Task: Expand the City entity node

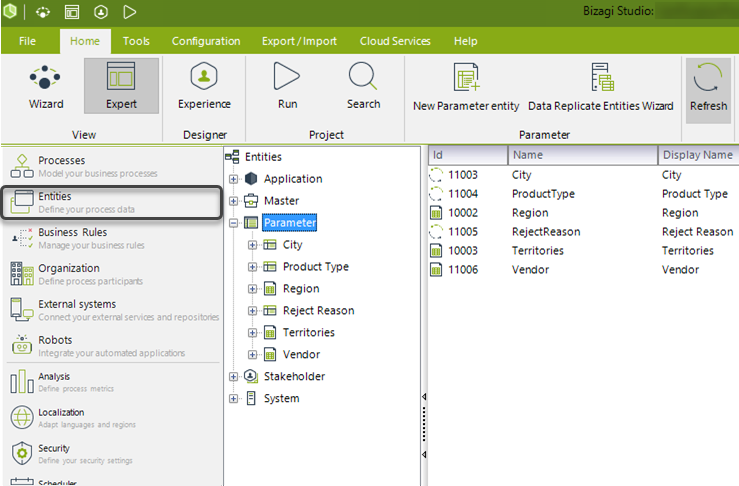Action: [253, 245]
